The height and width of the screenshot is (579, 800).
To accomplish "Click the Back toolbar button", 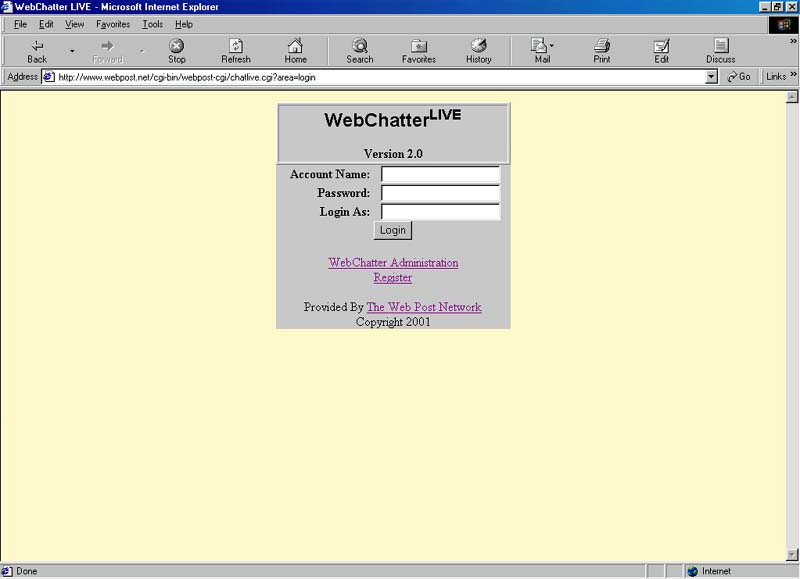I will pyautogui.click(x=37, y=51).
